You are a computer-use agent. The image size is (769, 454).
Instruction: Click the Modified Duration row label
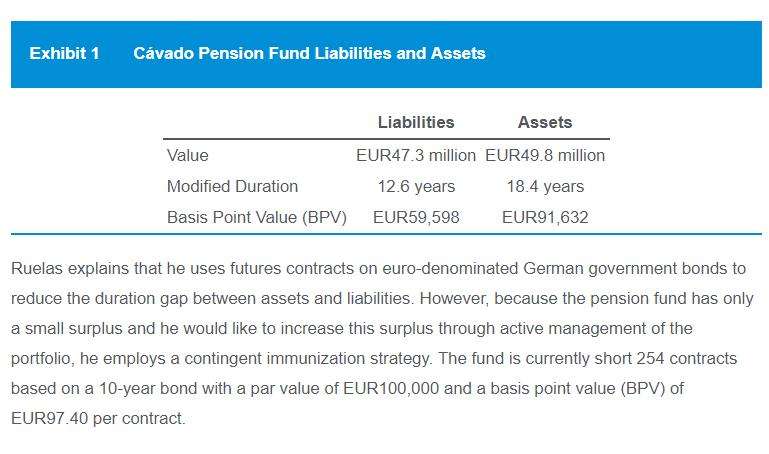(232, 186)
